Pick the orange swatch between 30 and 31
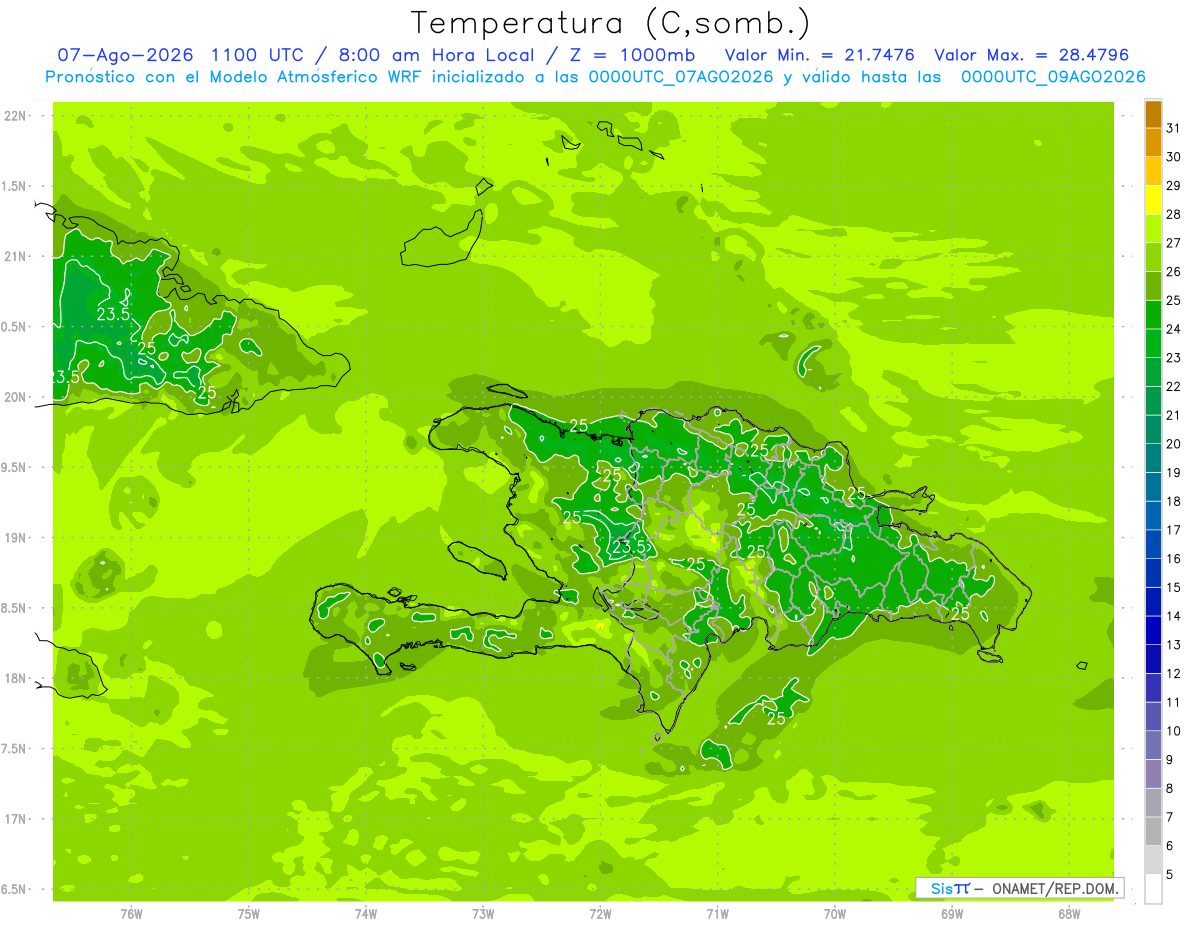The height and width of the screenshot is (927, 1200). pyautogui.click(x=1153, y=142)
